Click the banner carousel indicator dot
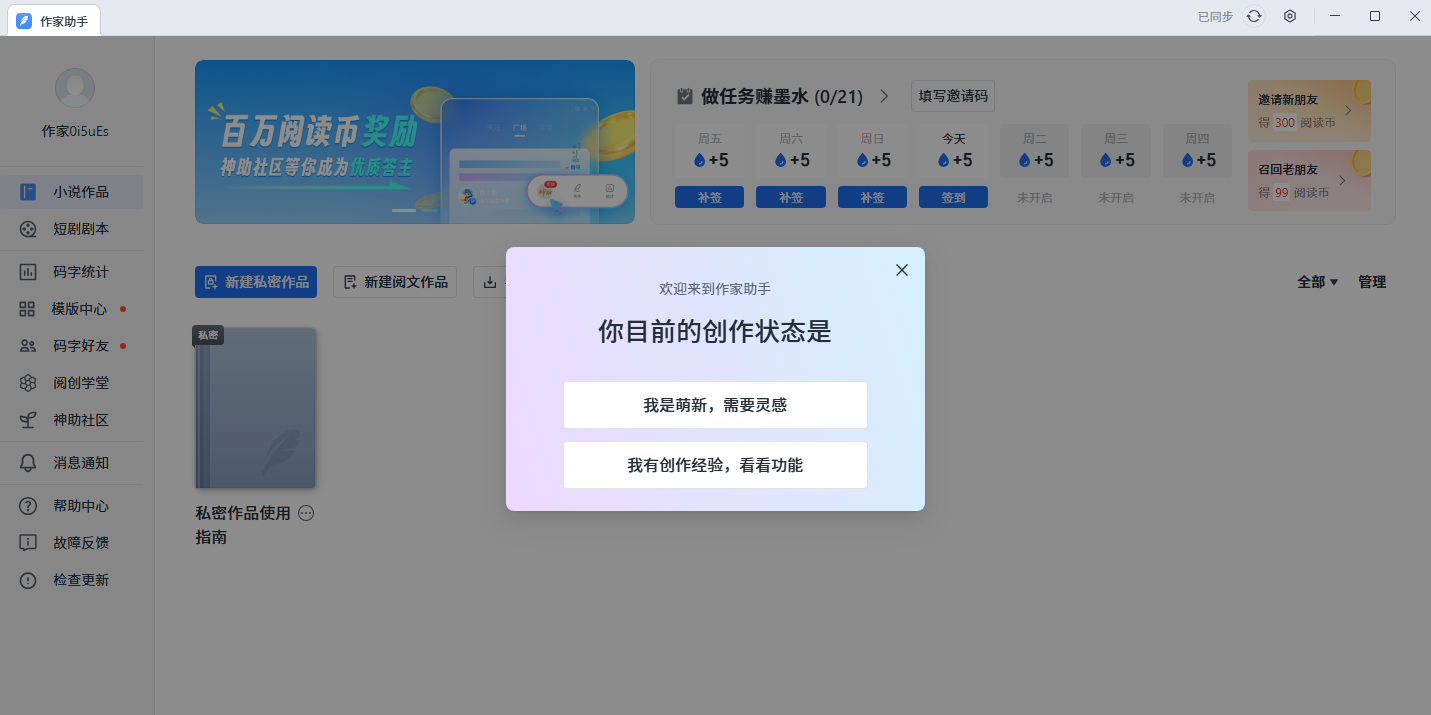 (405, 211)
